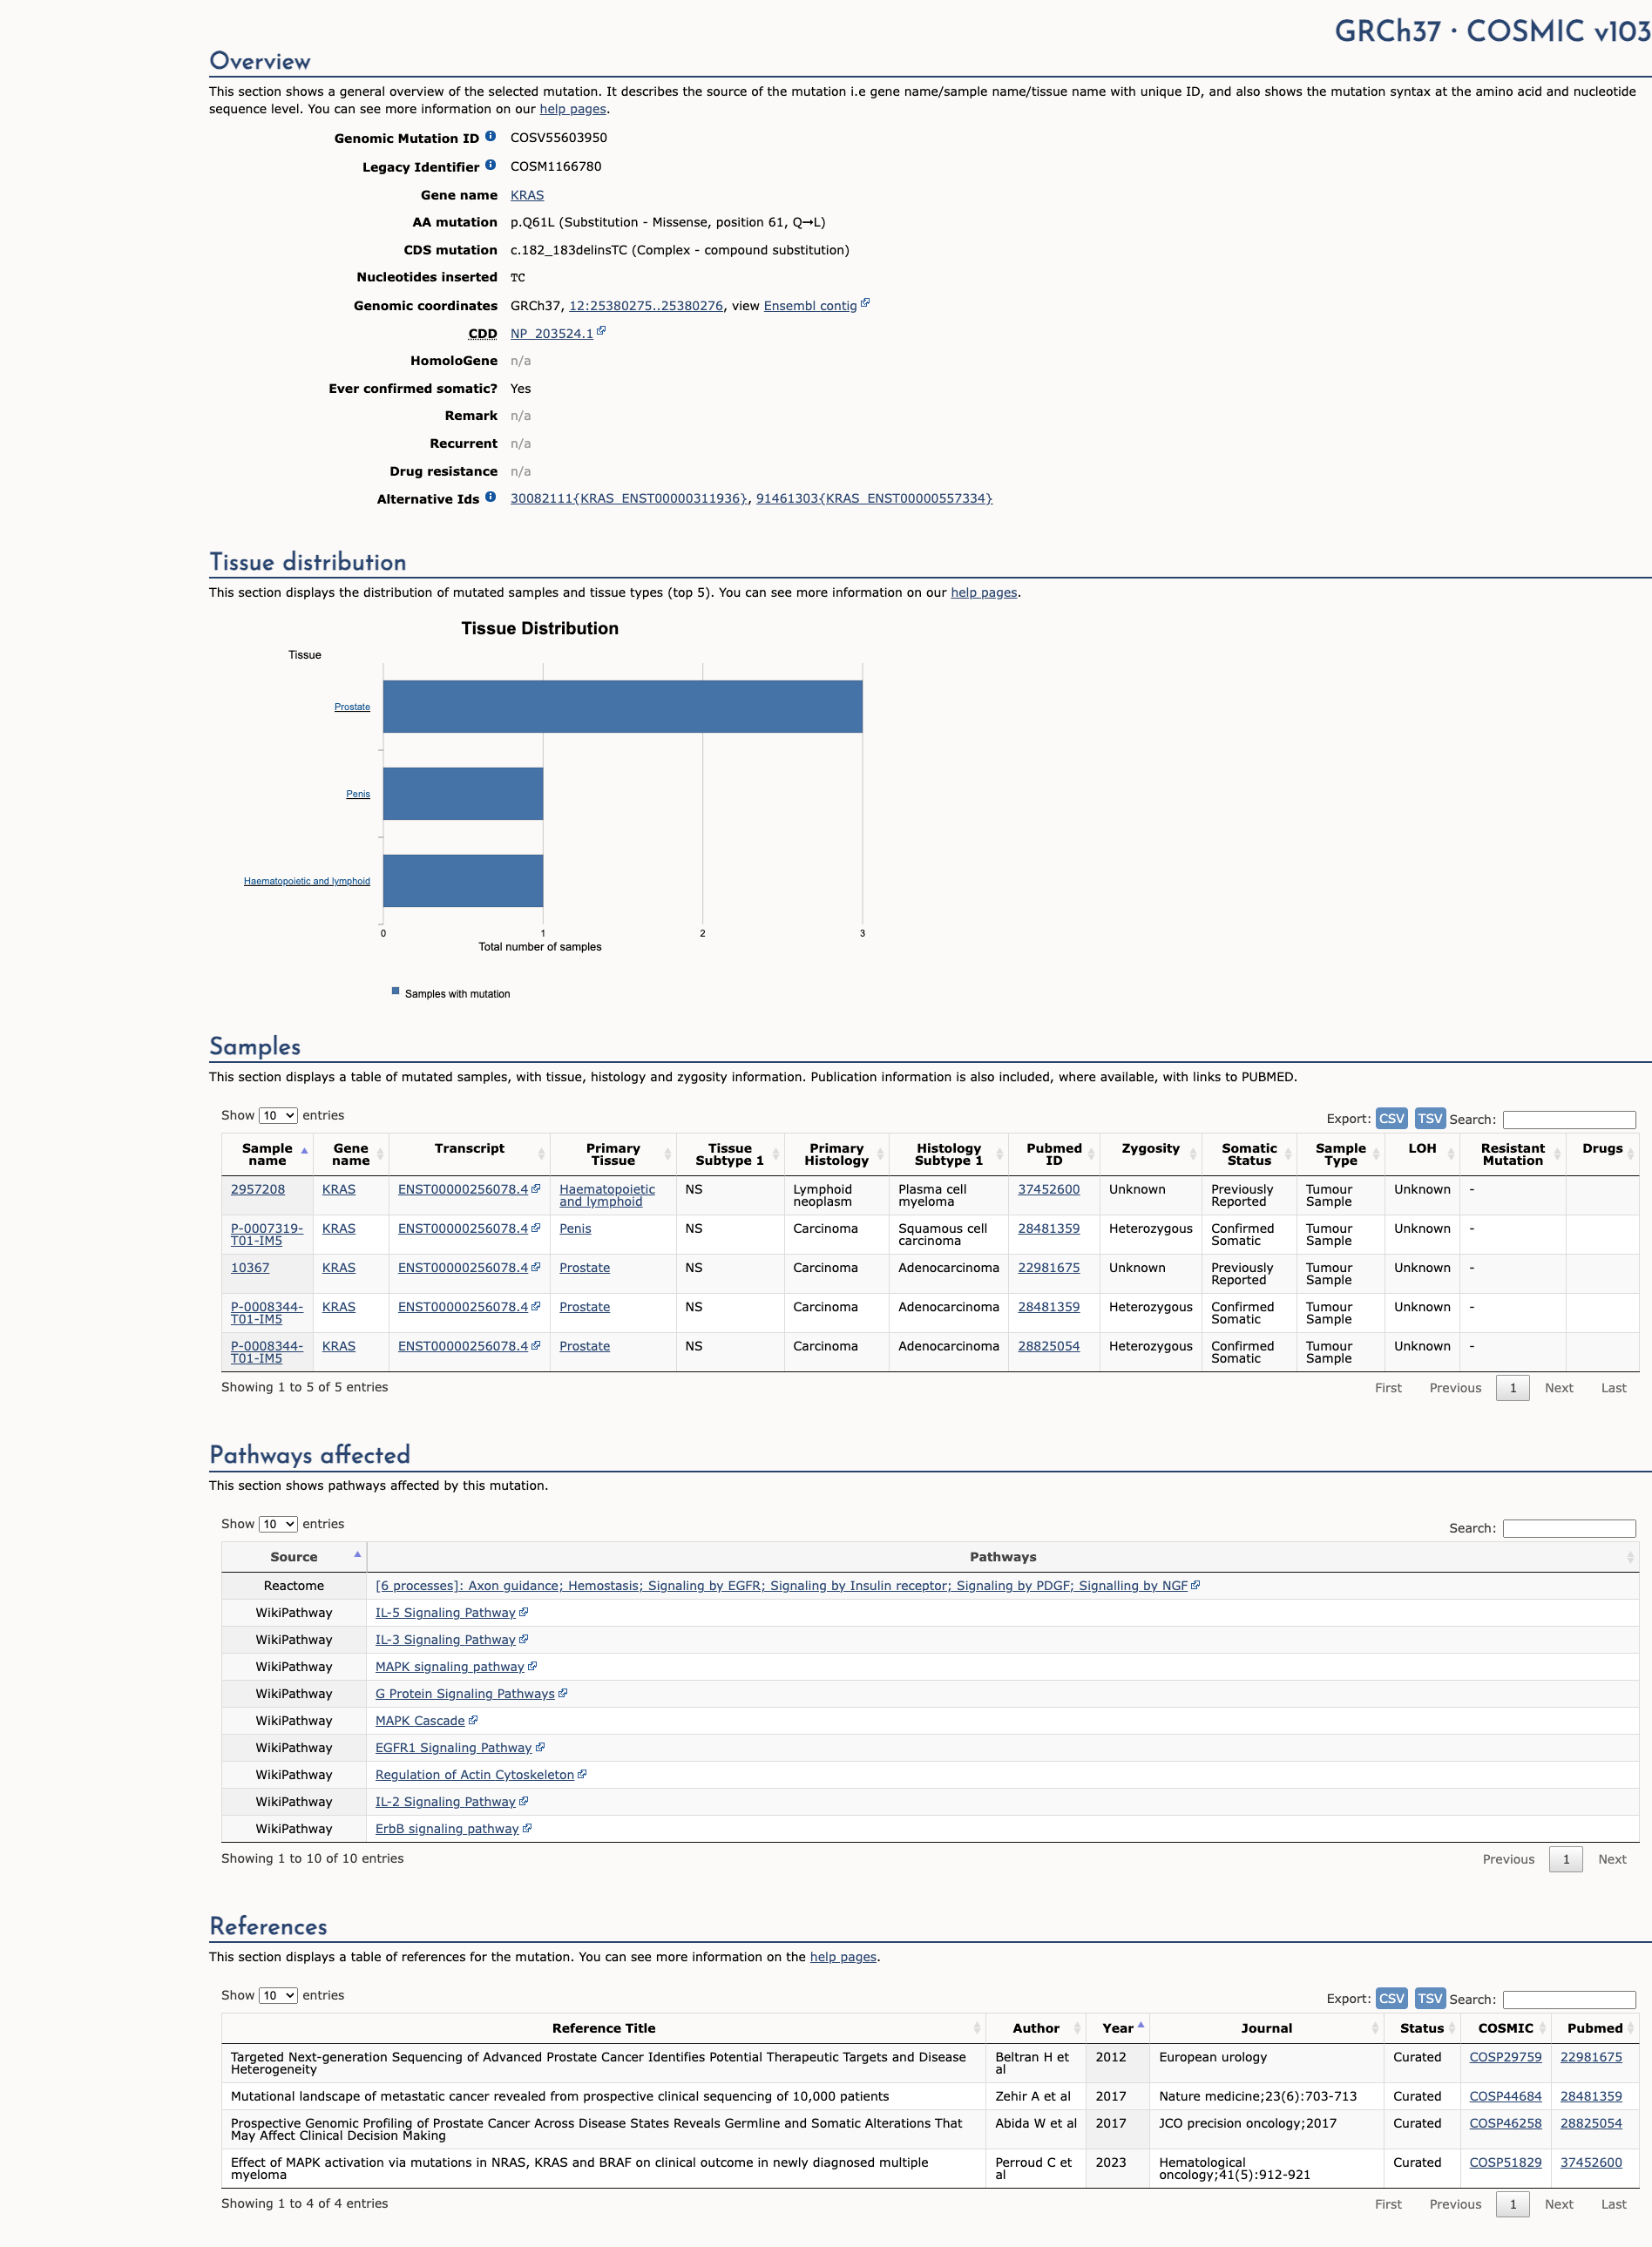Click external icon after transcript in row 2957208
The image size is (1652, 2247).
point(536,1188)
